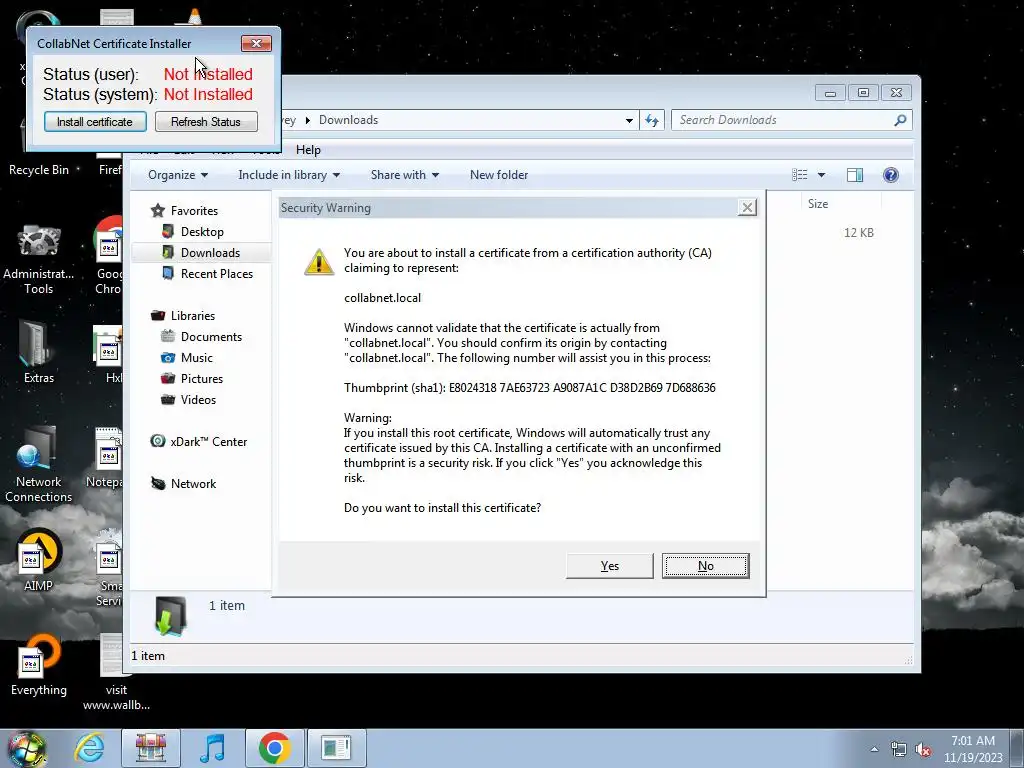The image size is (1024, 768).
Task: Click the Notepad desktop icon
Action: point(104,458)
